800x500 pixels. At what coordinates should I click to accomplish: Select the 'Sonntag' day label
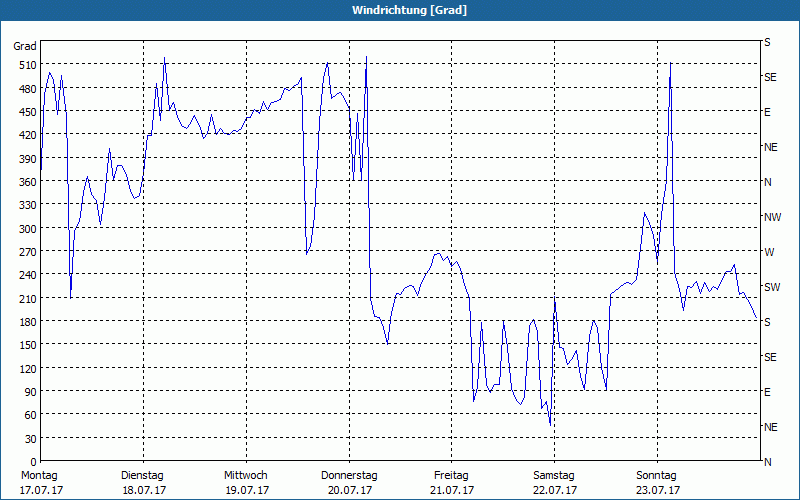[x=657, y=476]
